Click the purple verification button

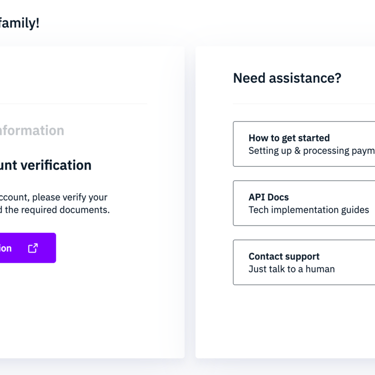tap(28, 248)
